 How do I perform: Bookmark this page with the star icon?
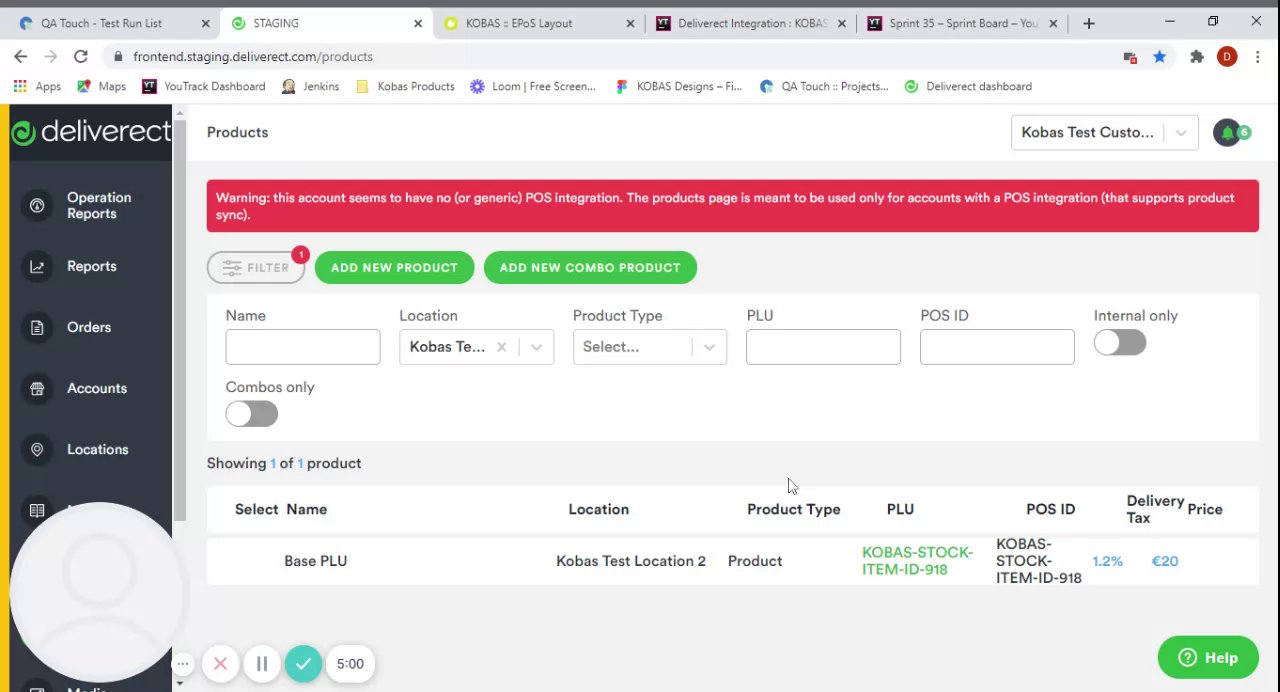(1159, 57)
